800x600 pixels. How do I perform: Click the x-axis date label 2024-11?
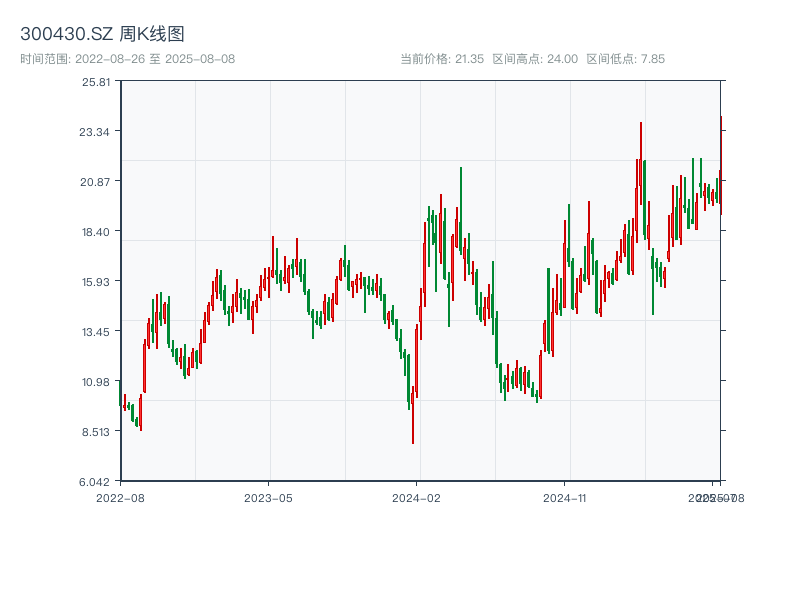pos(564,498)
